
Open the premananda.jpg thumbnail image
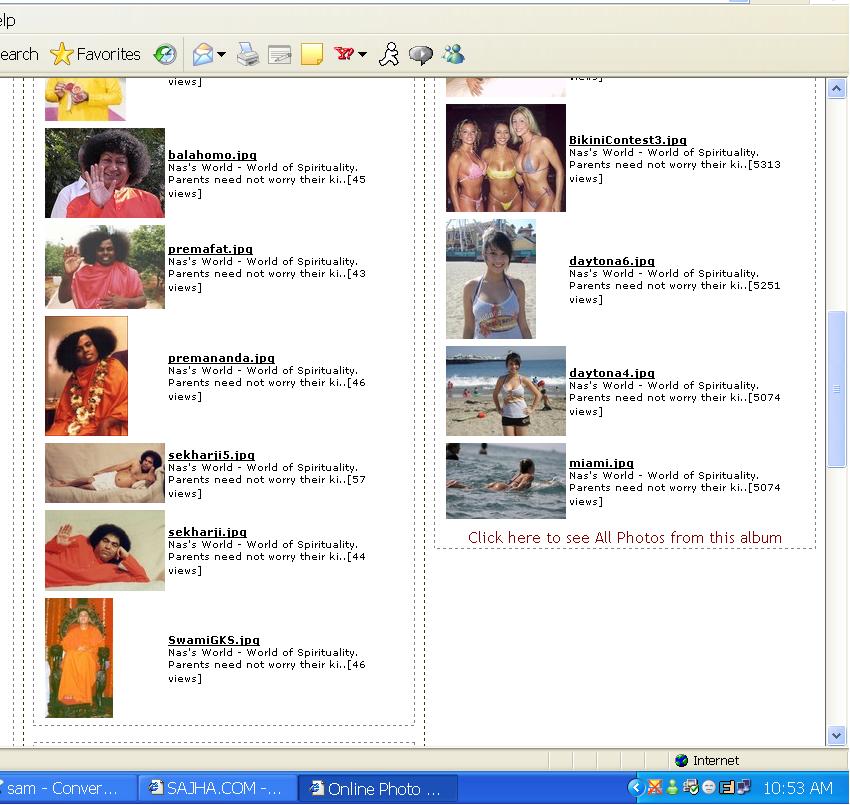coord(87,376)
